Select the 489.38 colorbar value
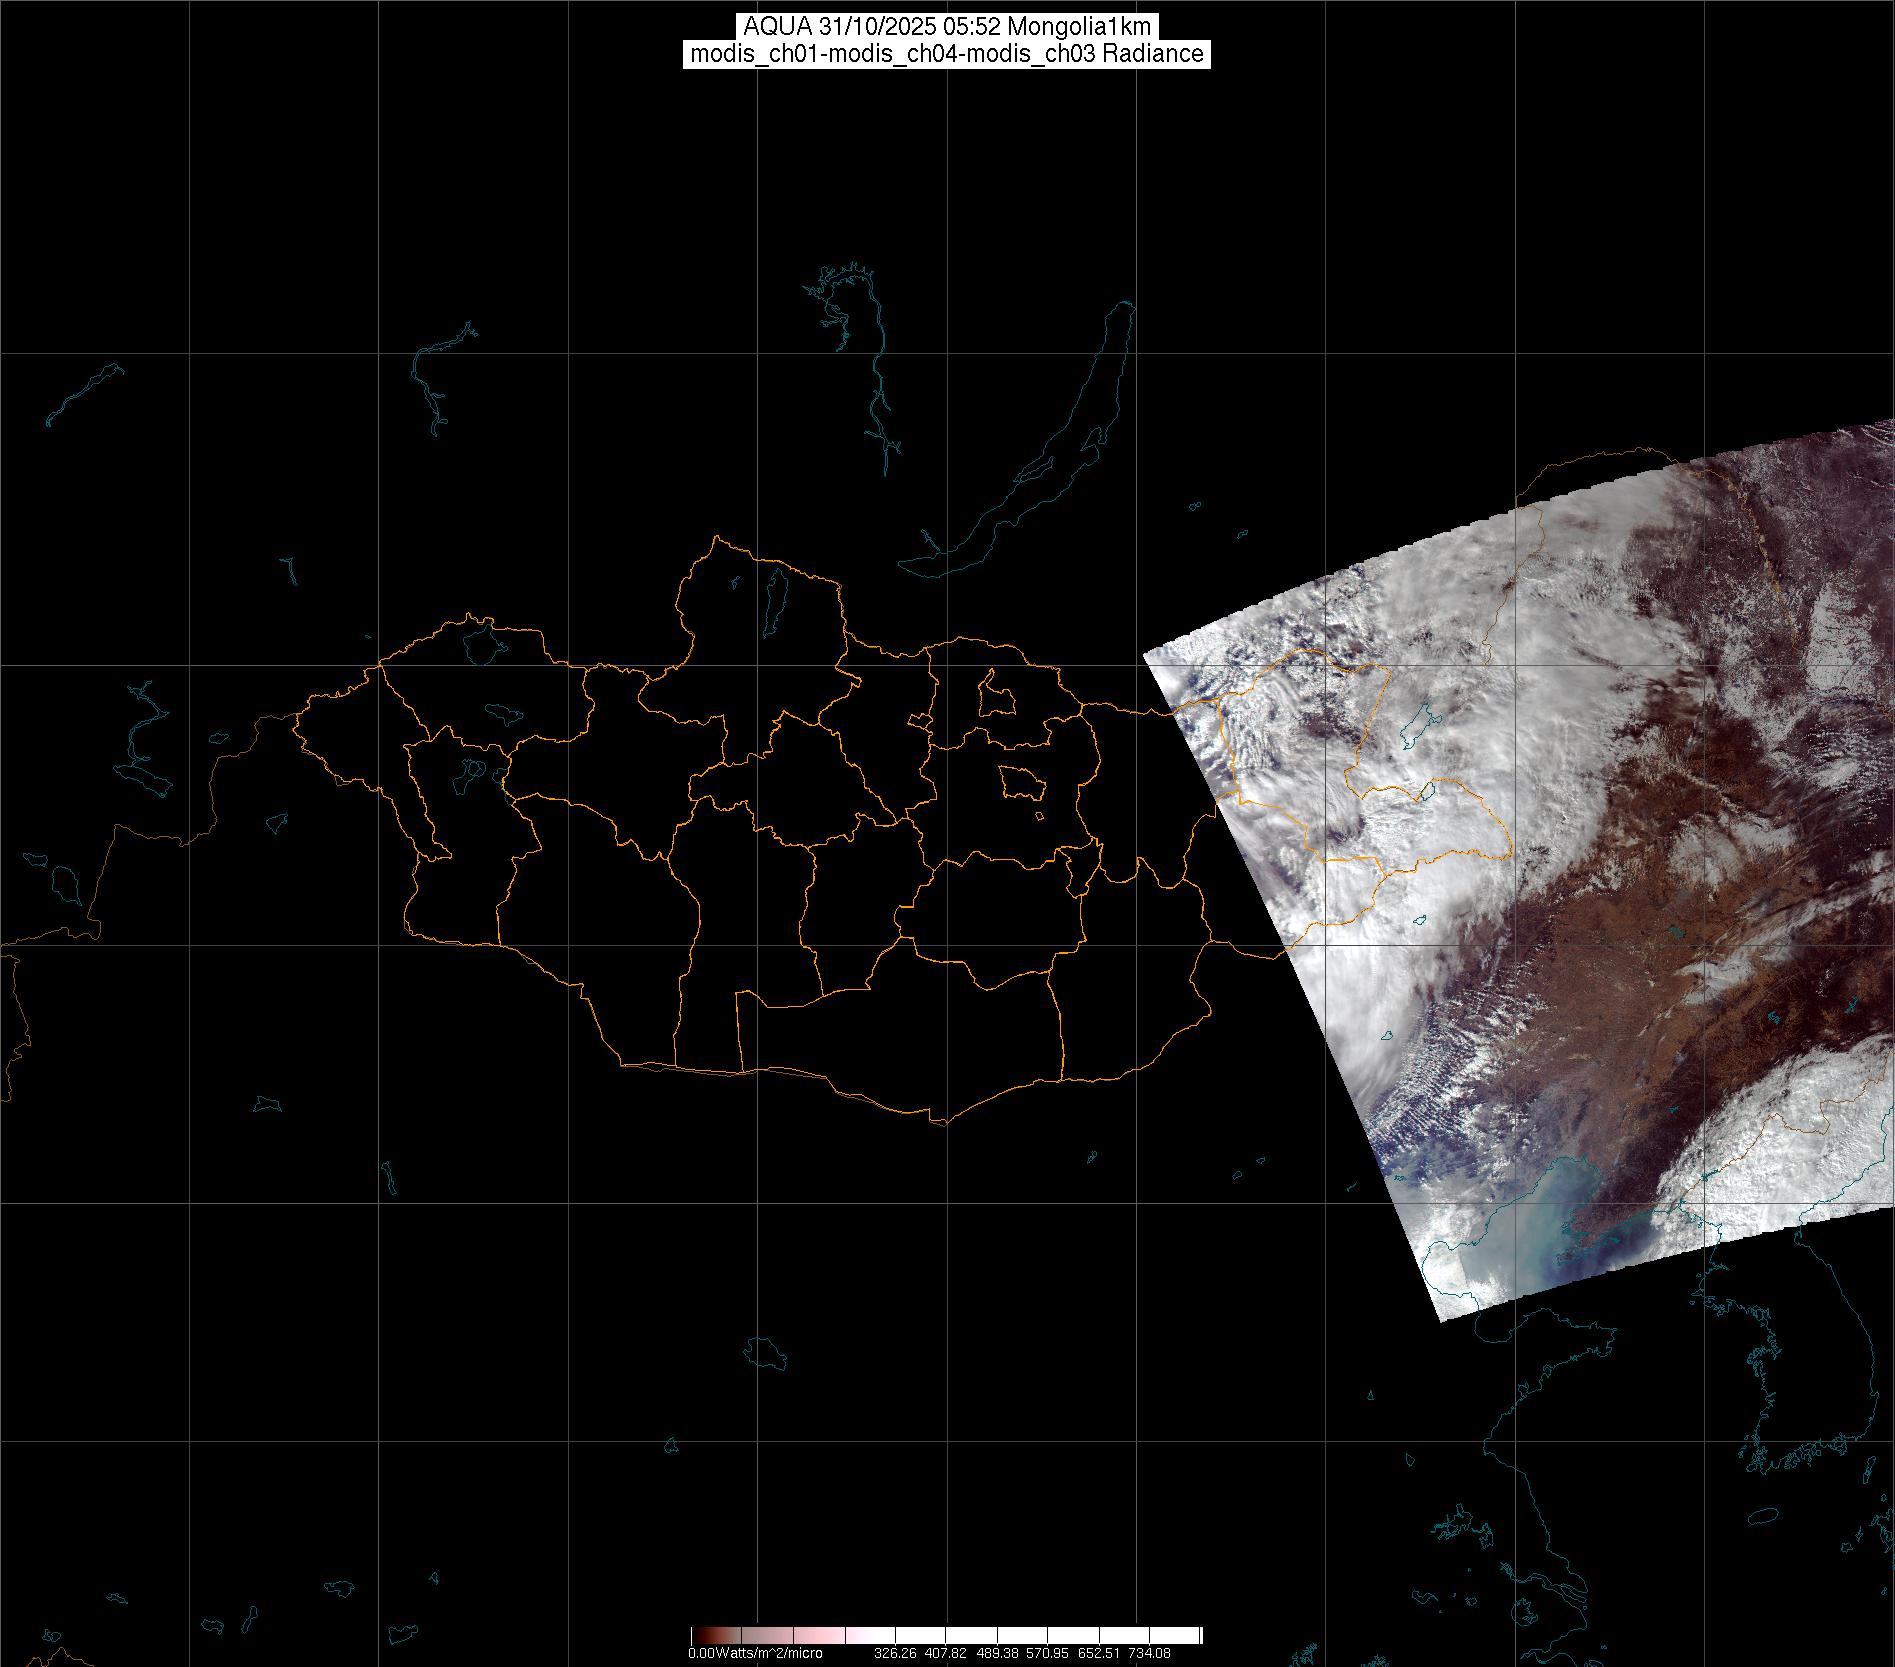Image resolution: width=1895 pixels, height=1667 pixels. [997, 1653]
